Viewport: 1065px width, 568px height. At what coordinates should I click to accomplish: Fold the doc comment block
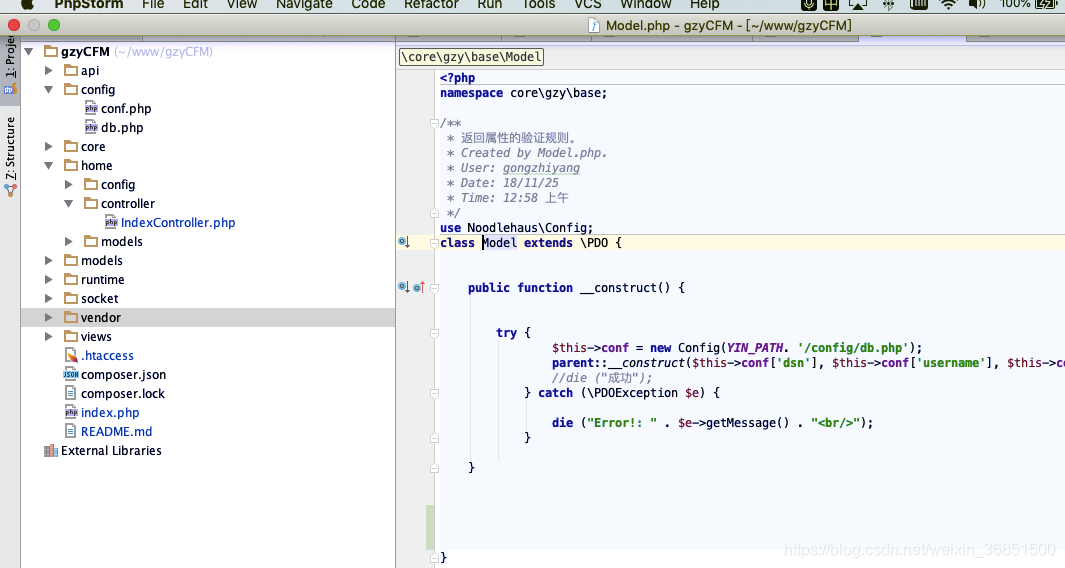click(x=434, y=123)
